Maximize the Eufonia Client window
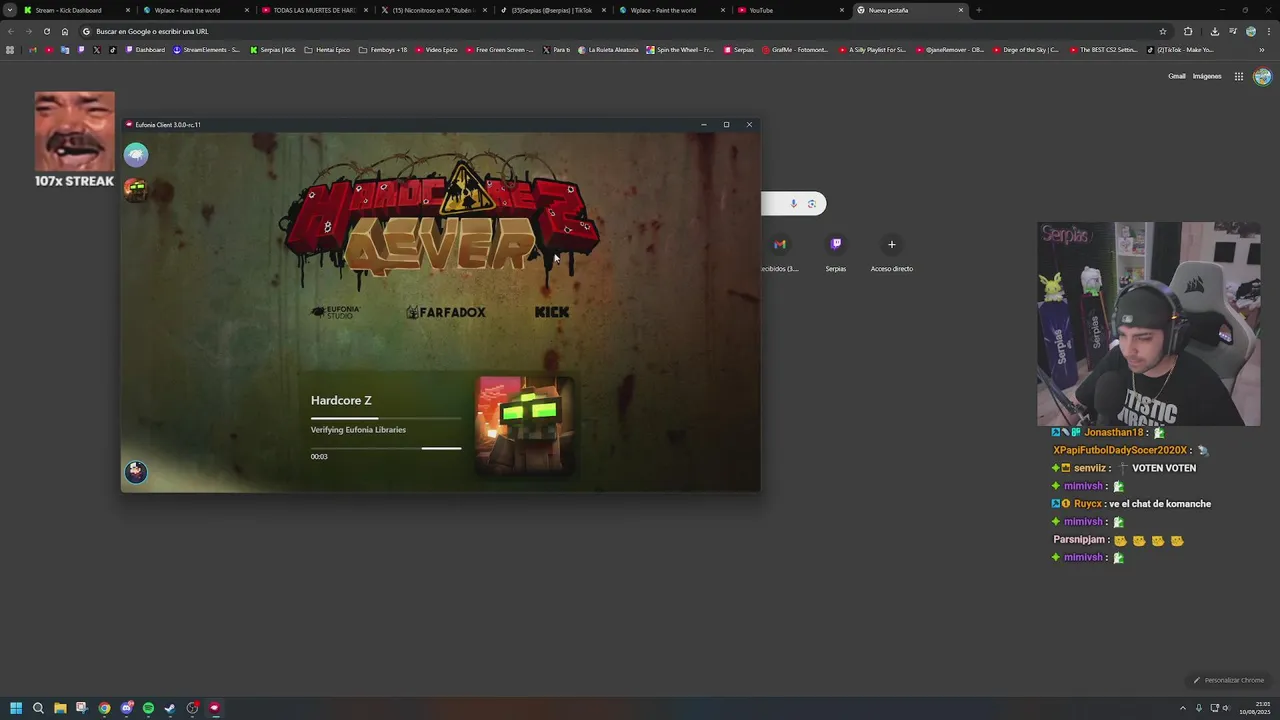Image resolution: width=1280 pixels, height=720 pixels. [x=726, y=125]
